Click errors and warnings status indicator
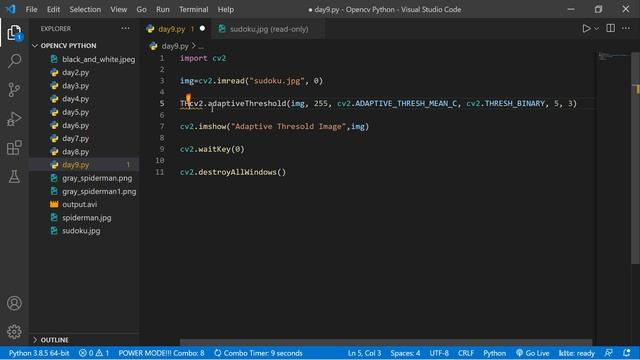The width and height of the screenshot is (640, 360). coord(94,353)
